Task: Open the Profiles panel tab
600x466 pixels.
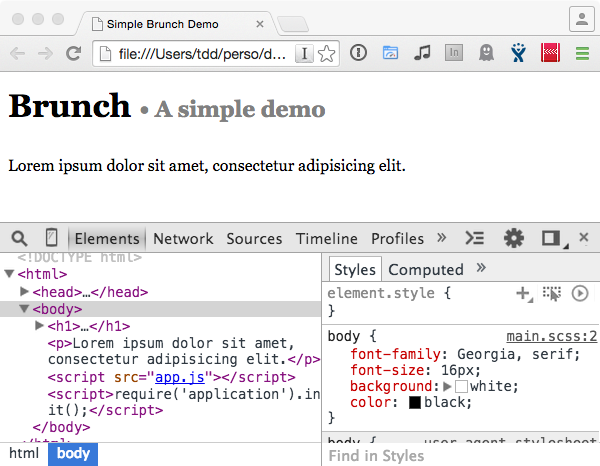Action: click(397, 239)
